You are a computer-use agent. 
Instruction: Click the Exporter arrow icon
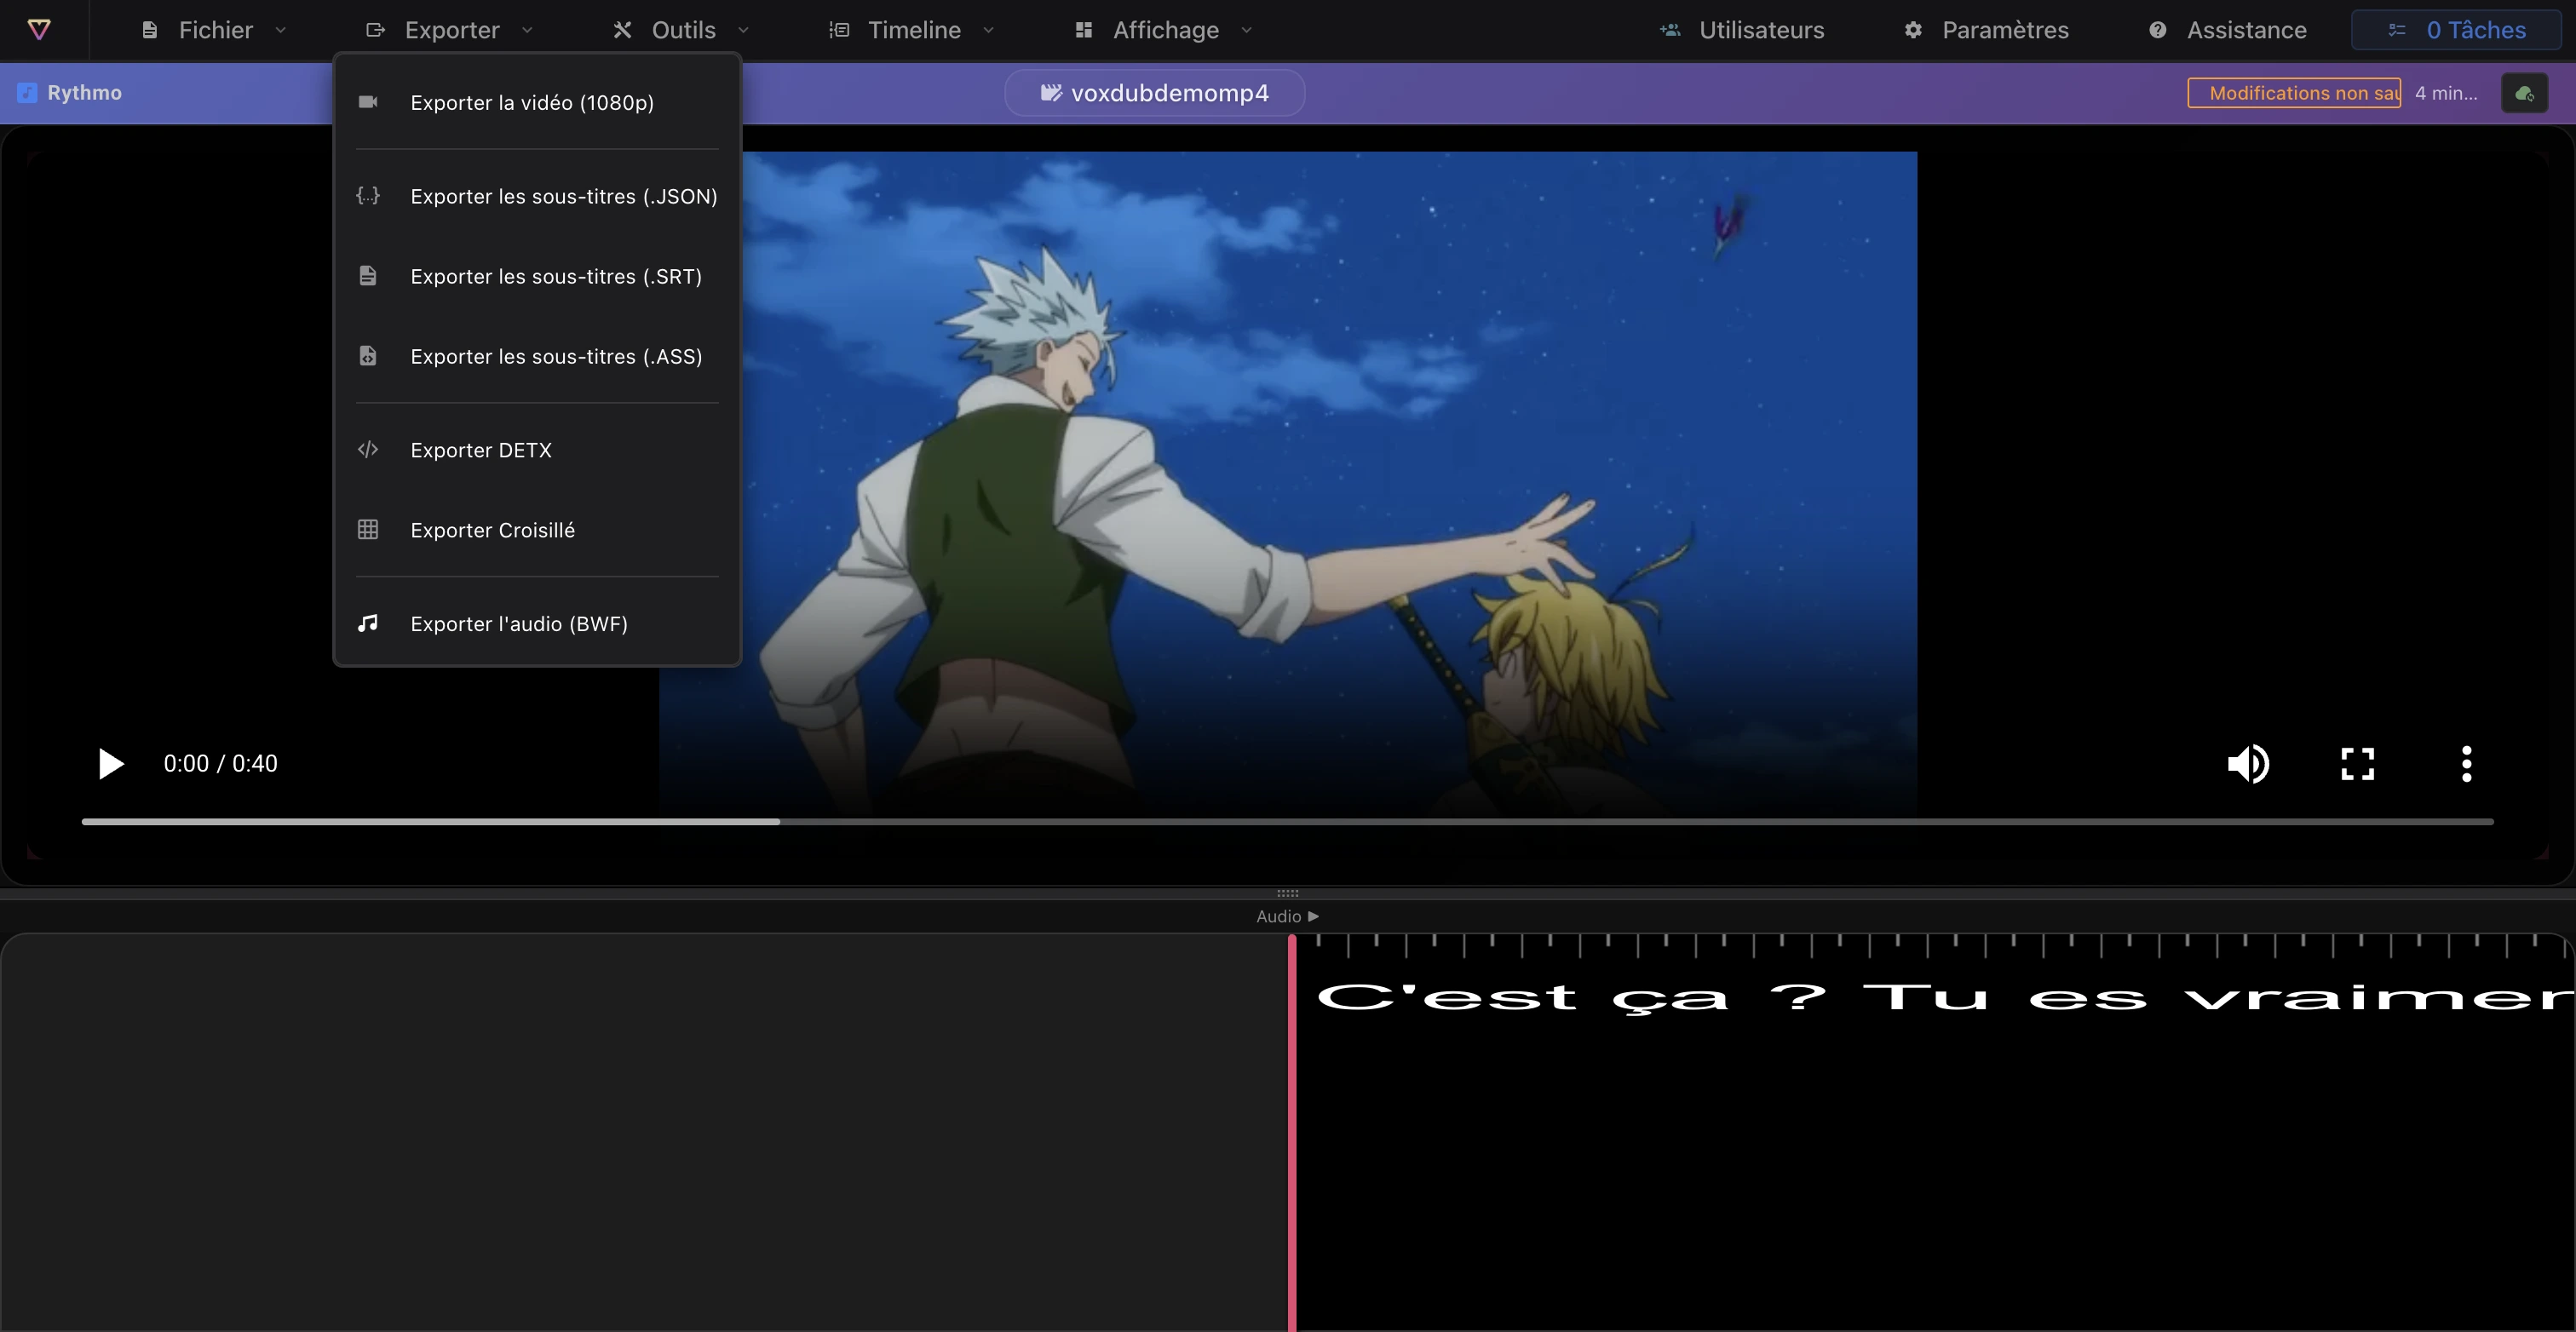click(376, 30)
